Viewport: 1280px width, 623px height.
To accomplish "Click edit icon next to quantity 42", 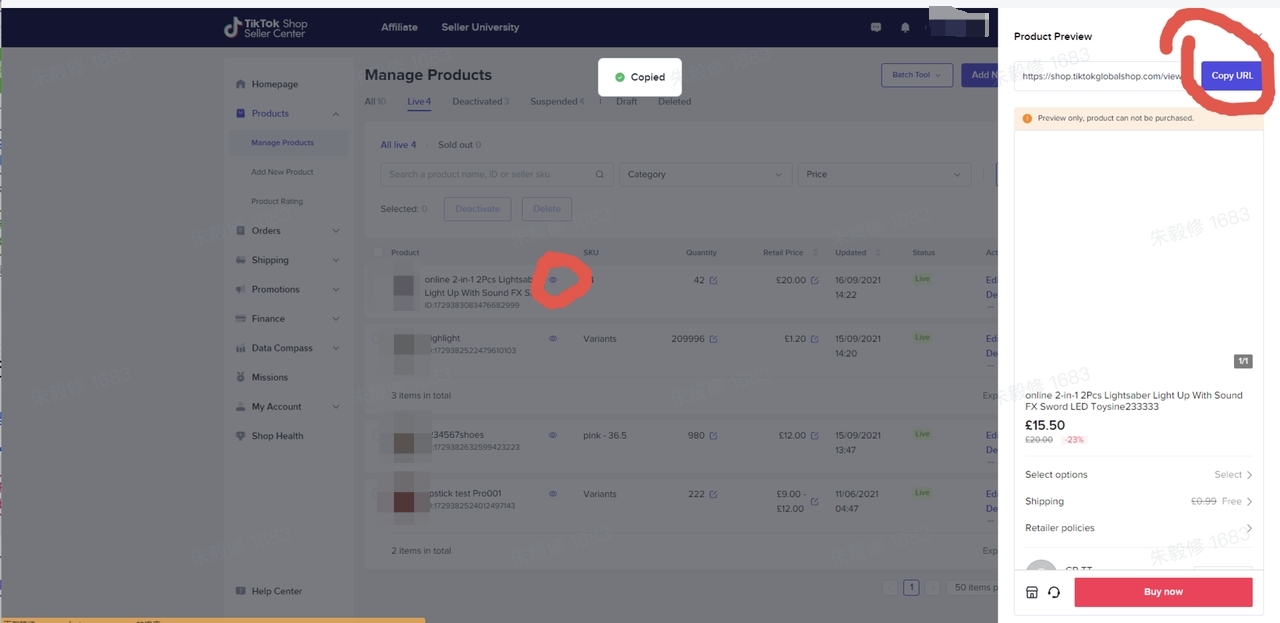I will tap(713, 281).
